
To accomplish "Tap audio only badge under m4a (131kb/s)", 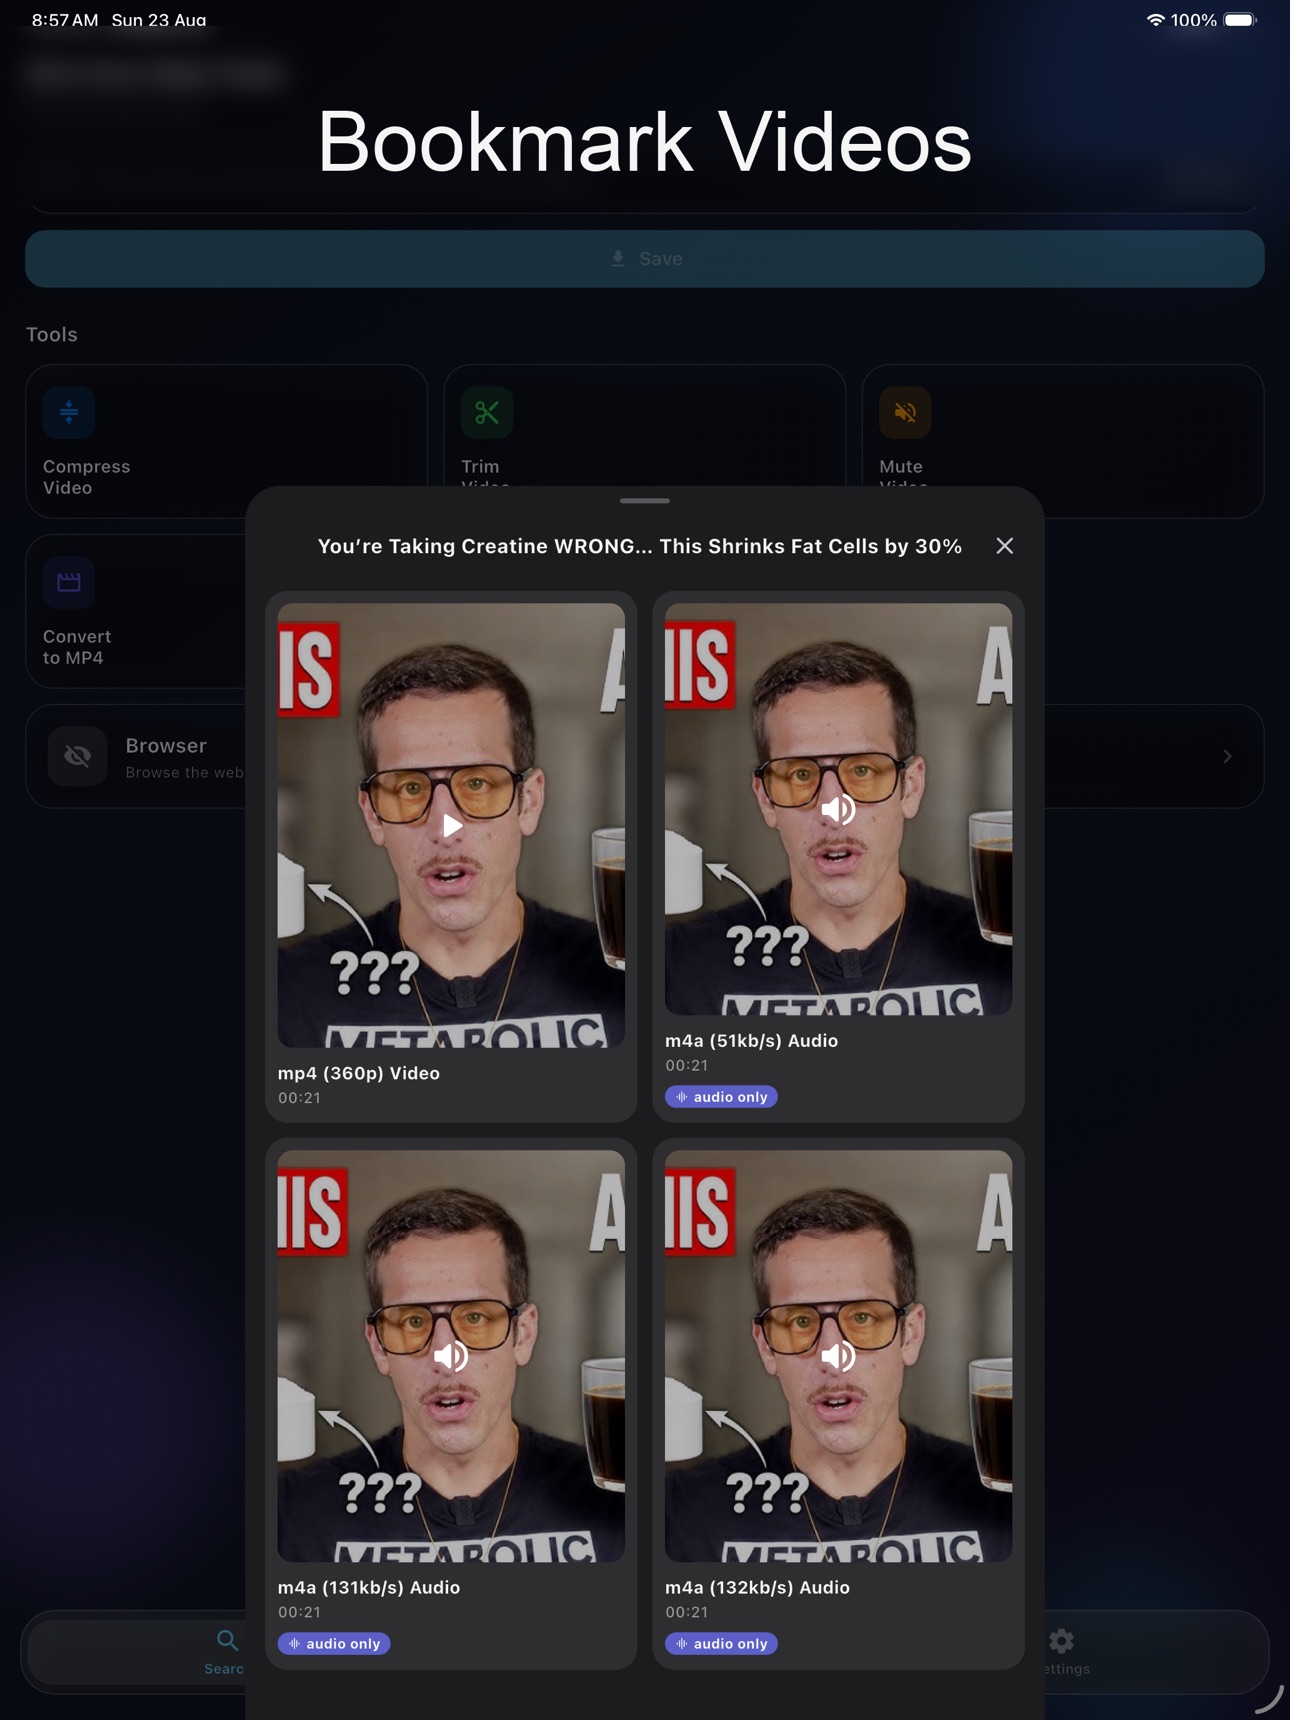I will (334, 1643).
